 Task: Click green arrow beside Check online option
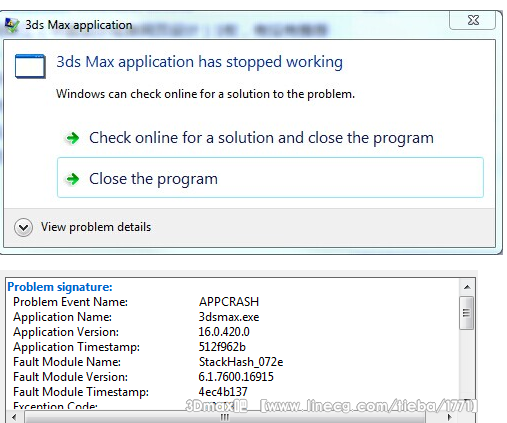(72, 138)
